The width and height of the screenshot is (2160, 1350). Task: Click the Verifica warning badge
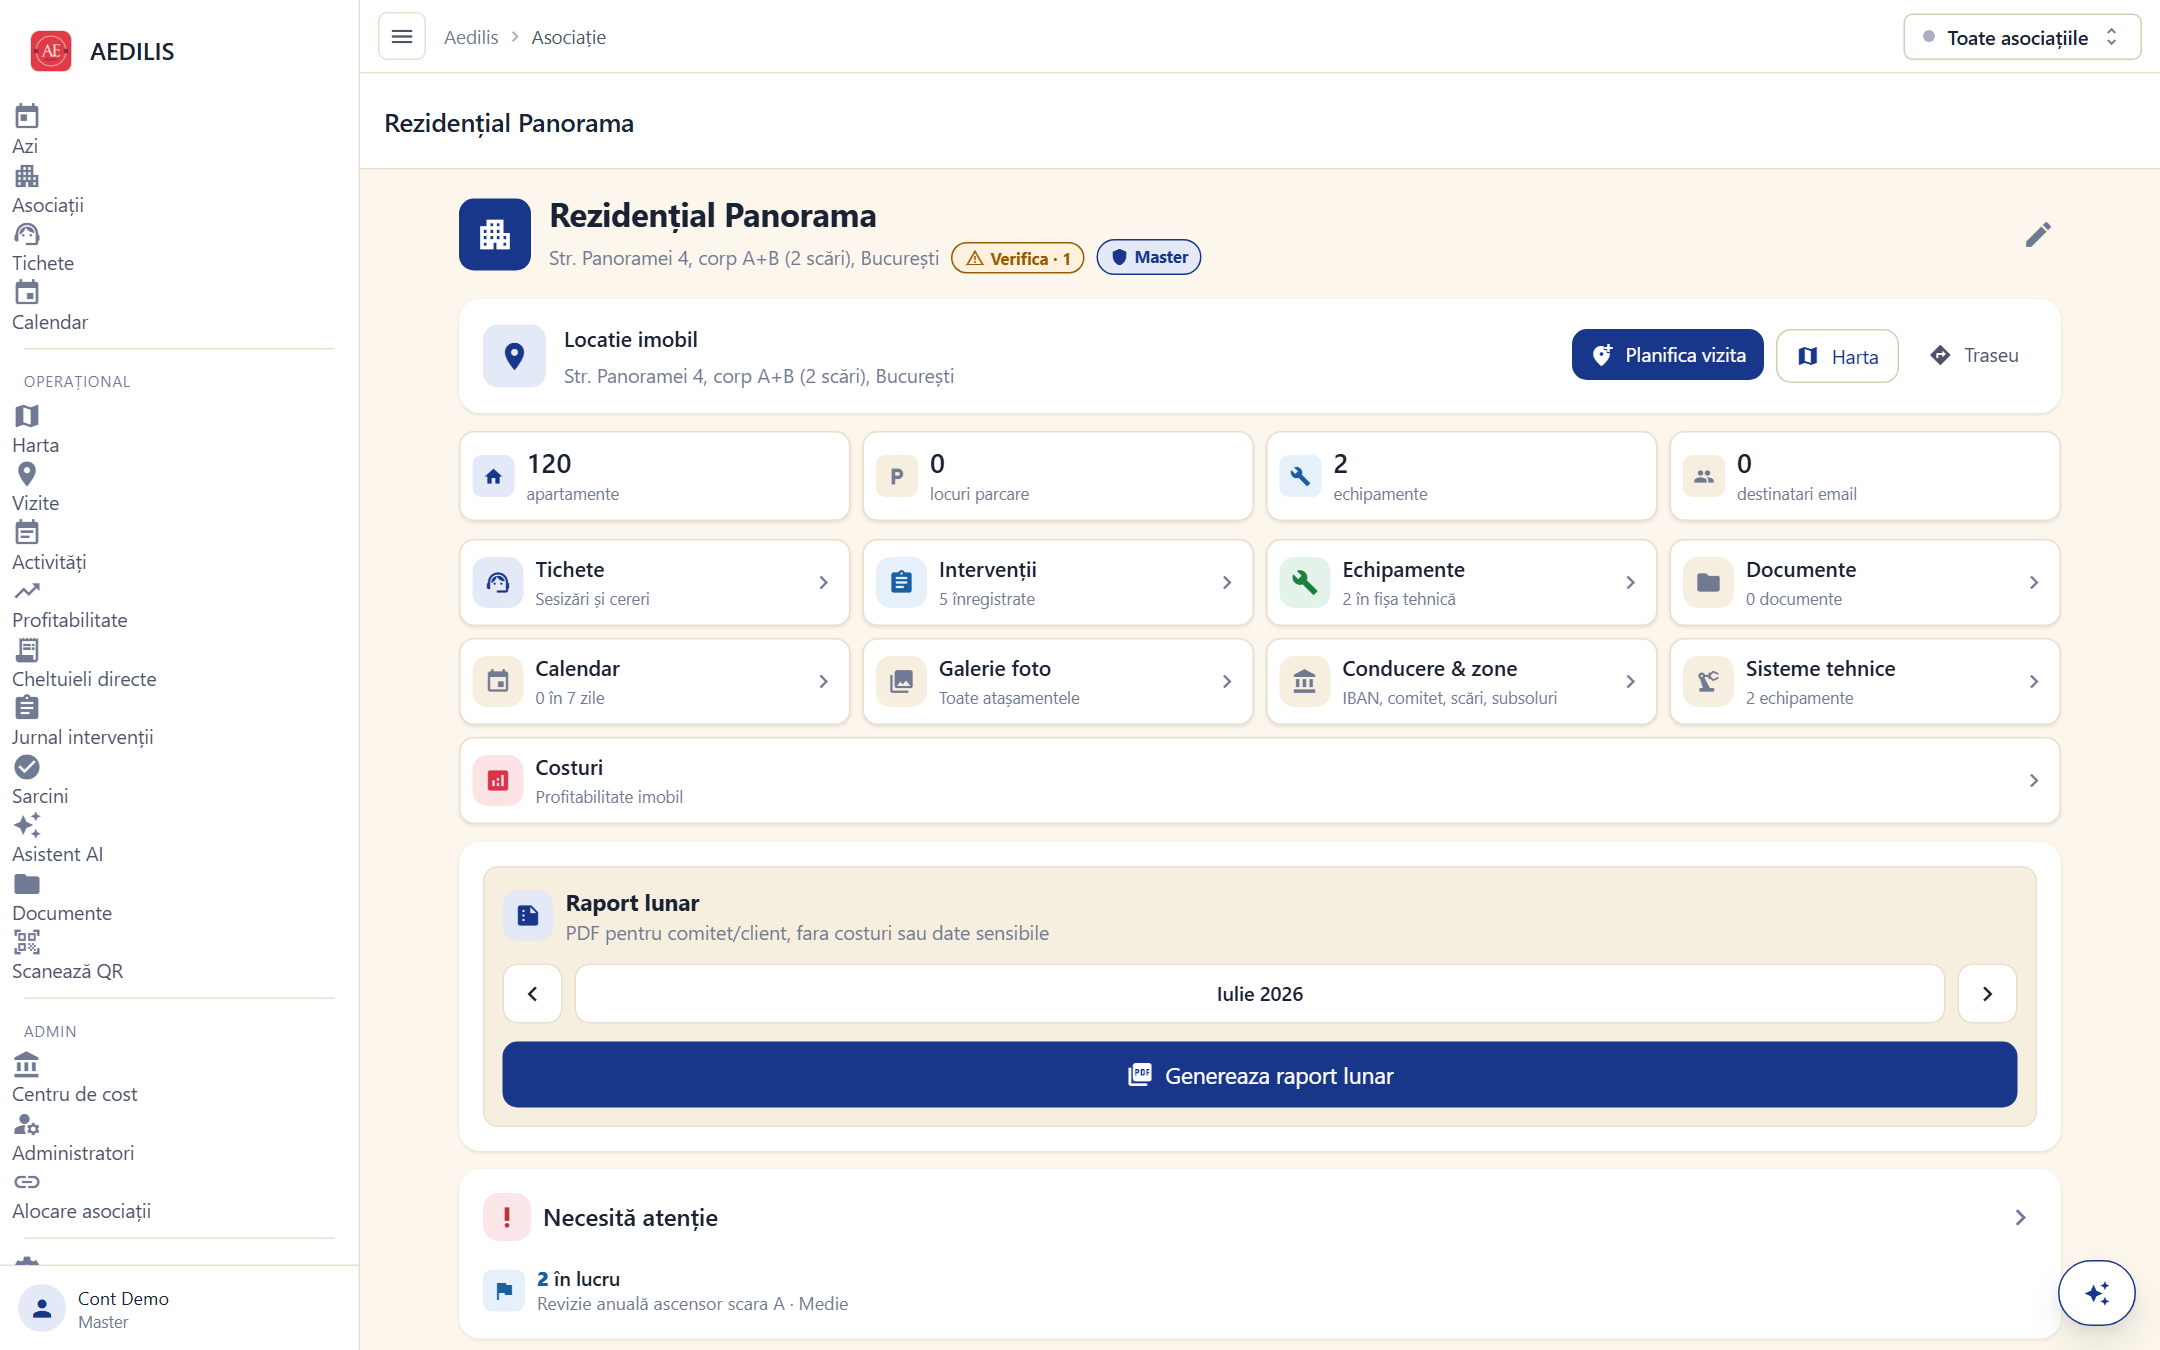[1017, 258]
